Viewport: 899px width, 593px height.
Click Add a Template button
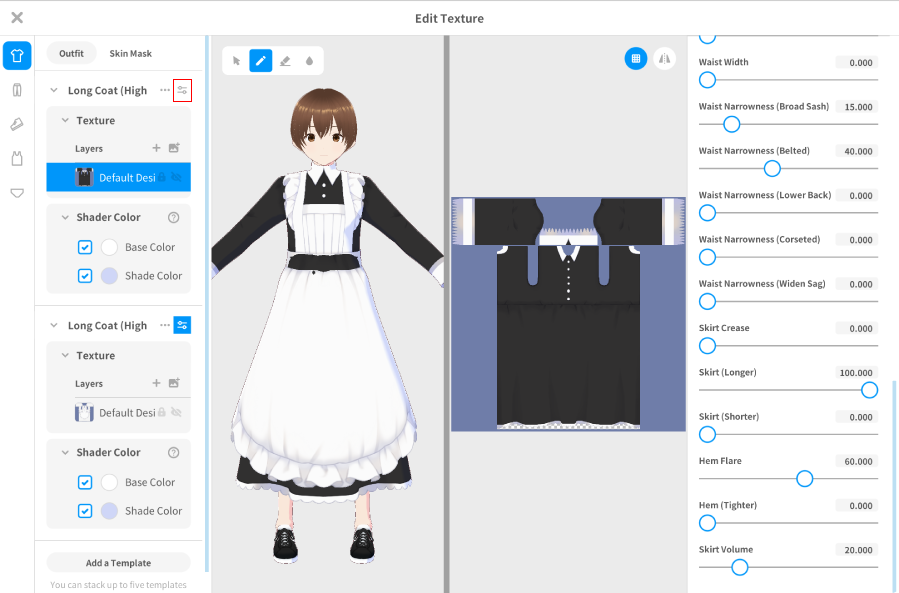(118, 563)
